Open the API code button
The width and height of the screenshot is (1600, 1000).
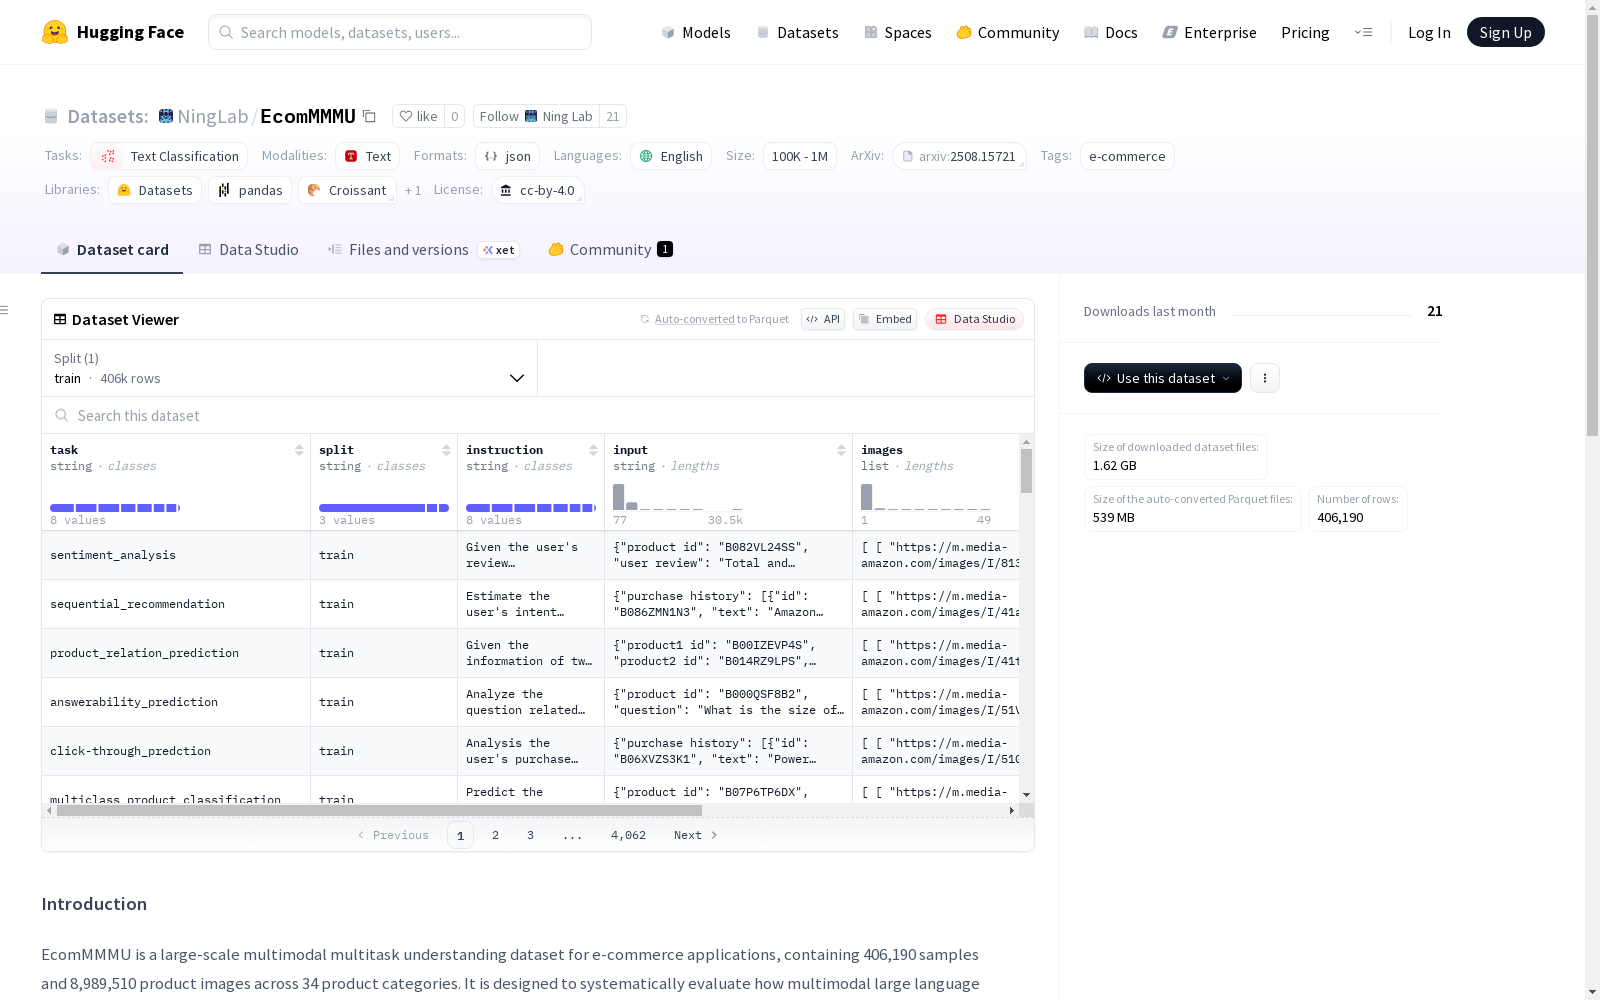pos(823,319)
